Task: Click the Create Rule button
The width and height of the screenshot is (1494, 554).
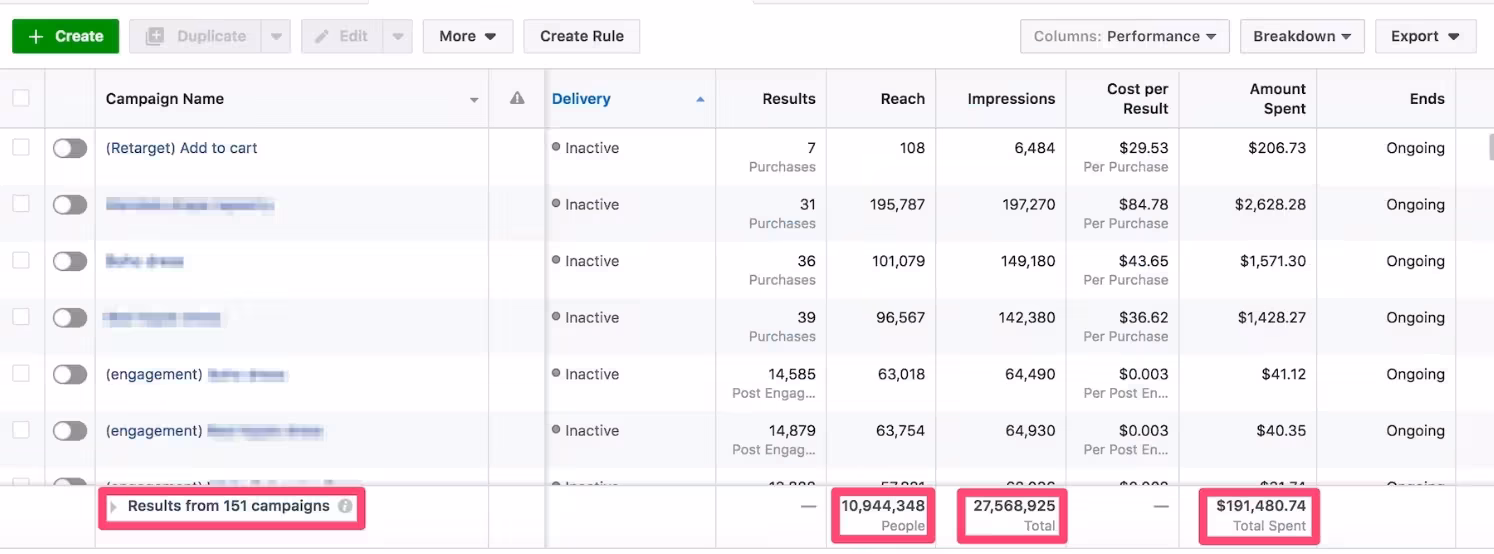Action: point(581,36)
